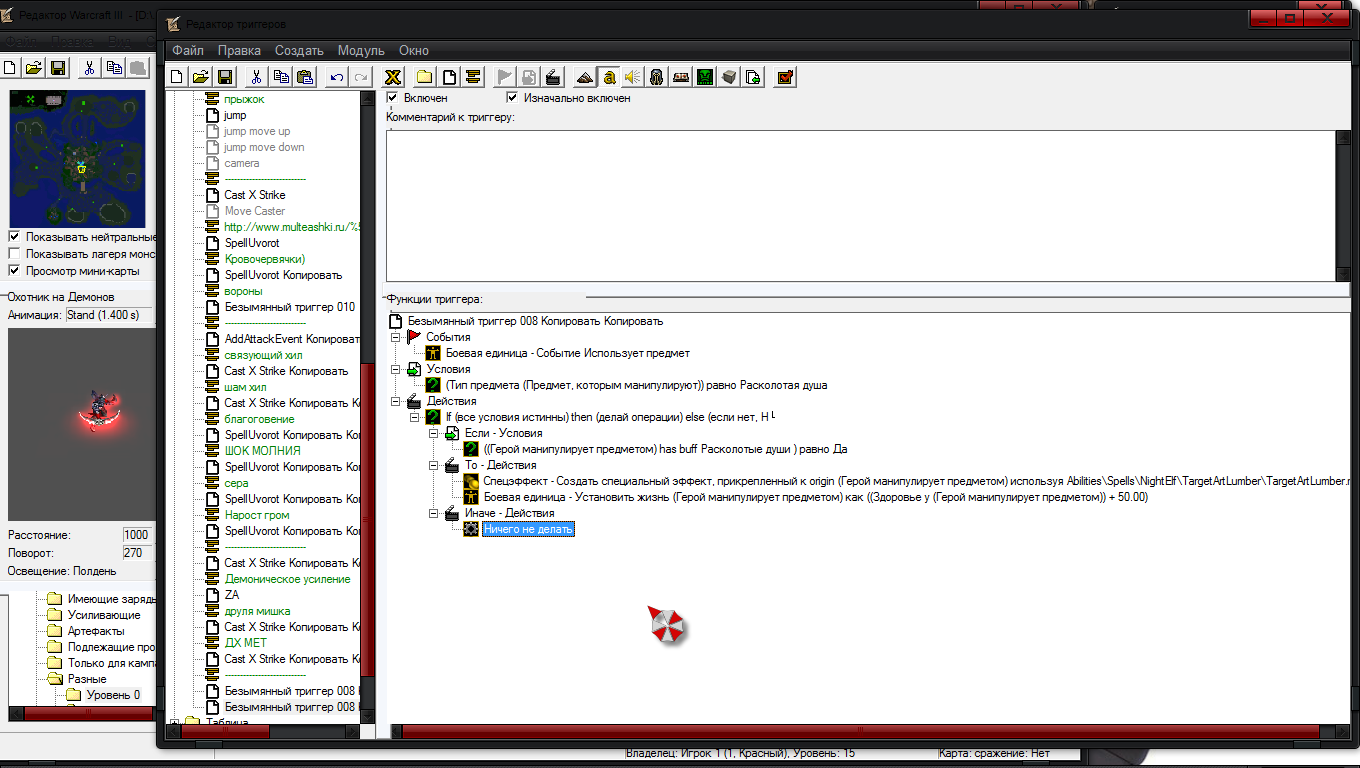Click the Variables (X) toolbar icon

coord(394,77)
